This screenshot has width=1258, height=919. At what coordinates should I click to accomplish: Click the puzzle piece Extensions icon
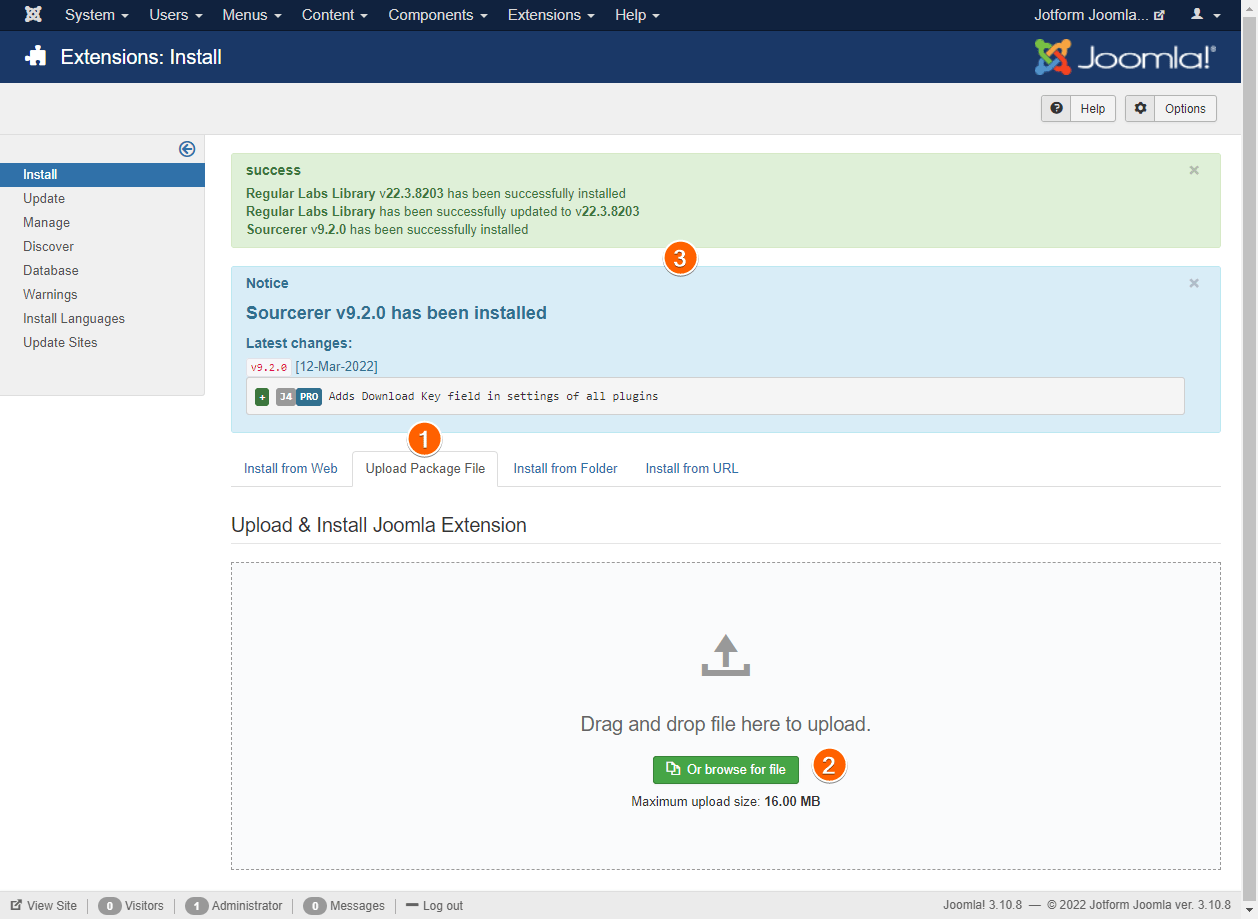coord(36,57)
